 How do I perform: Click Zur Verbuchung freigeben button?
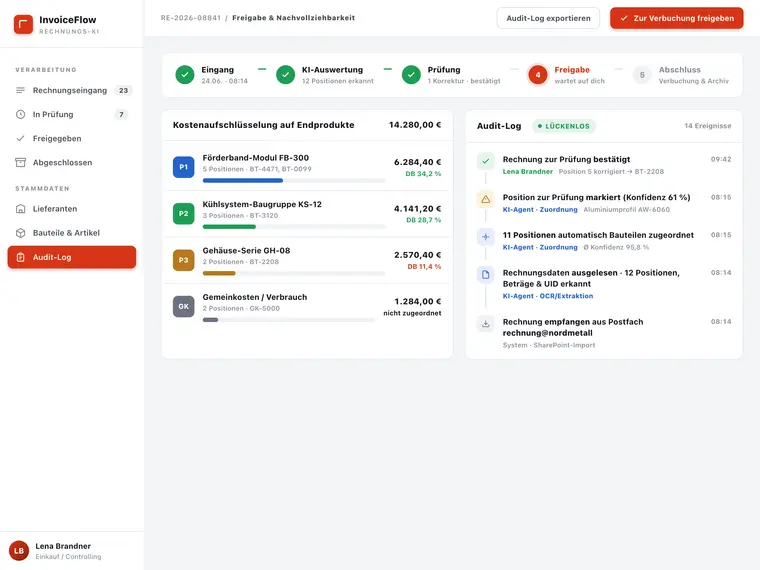(x=677, y=18)
